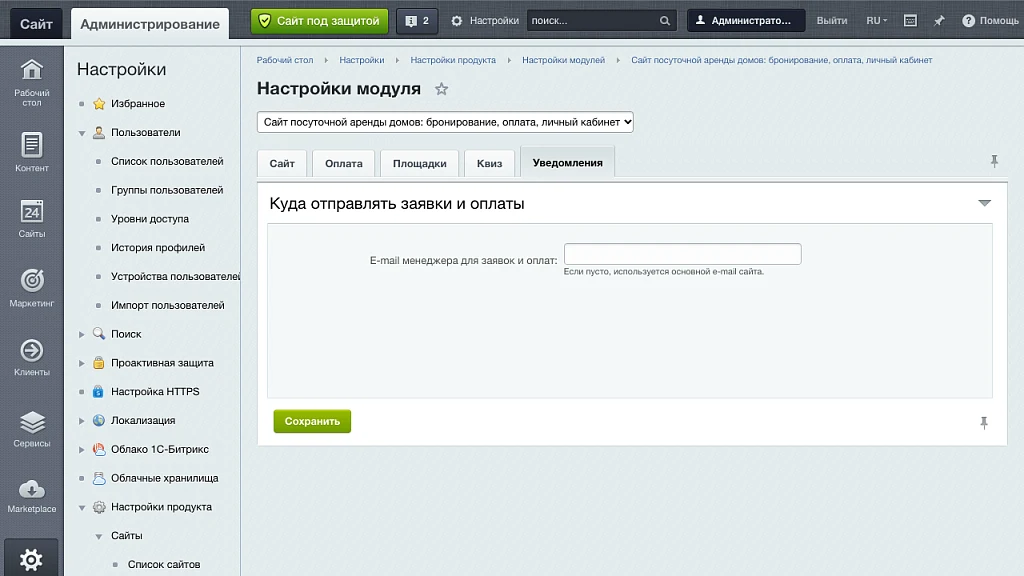This screenshot has width=1024, height=576.
Task: Add module settings page to favorites star
Action: click(x=441, y=89)
